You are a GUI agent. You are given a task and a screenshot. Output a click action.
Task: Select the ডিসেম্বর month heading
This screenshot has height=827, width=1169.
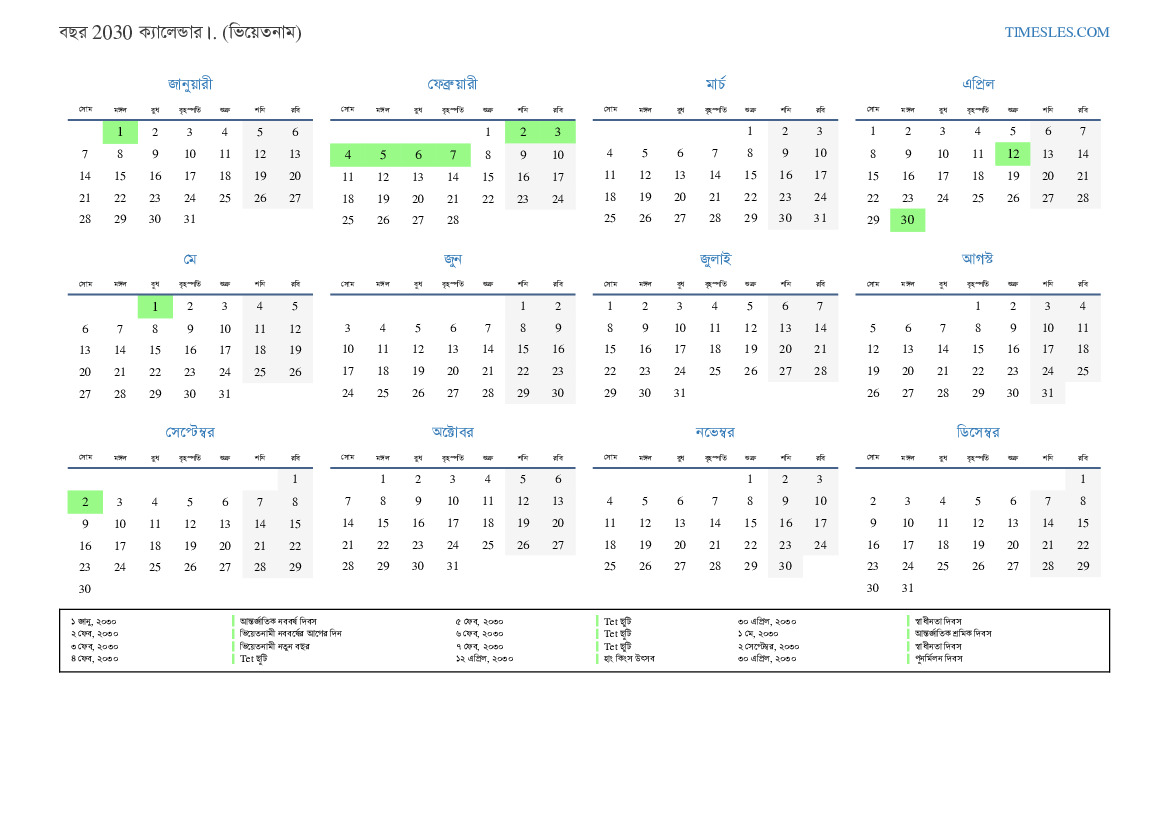click(977, 432)
